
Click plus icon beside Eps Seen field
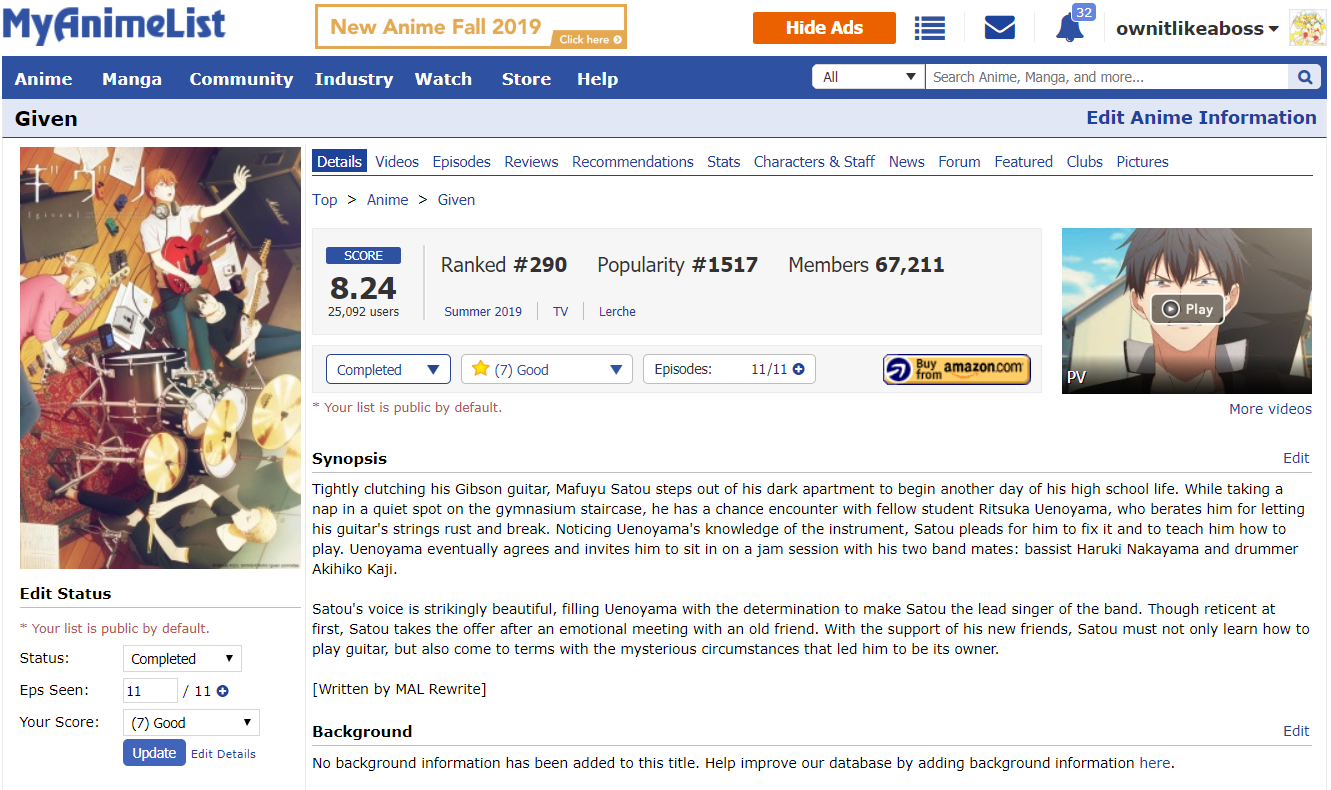coord(222,691)
